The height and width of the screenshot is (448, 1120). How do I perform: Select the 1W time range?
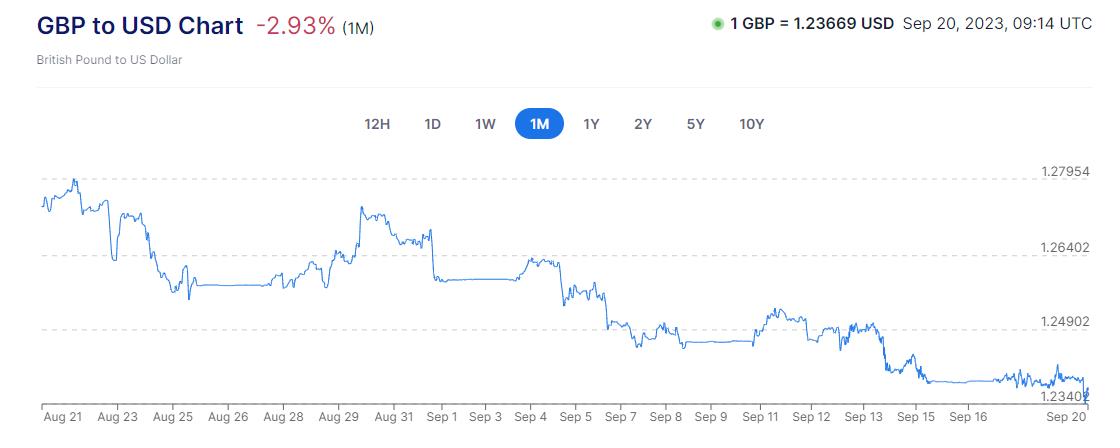pyautogui.click(x=485, y=124)
